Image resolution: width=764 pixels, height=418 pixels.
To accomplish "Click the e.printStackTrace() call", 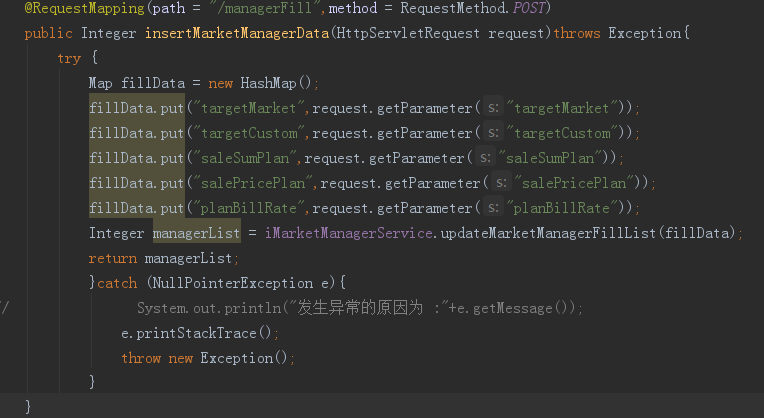I will click(x=199, y=333).
